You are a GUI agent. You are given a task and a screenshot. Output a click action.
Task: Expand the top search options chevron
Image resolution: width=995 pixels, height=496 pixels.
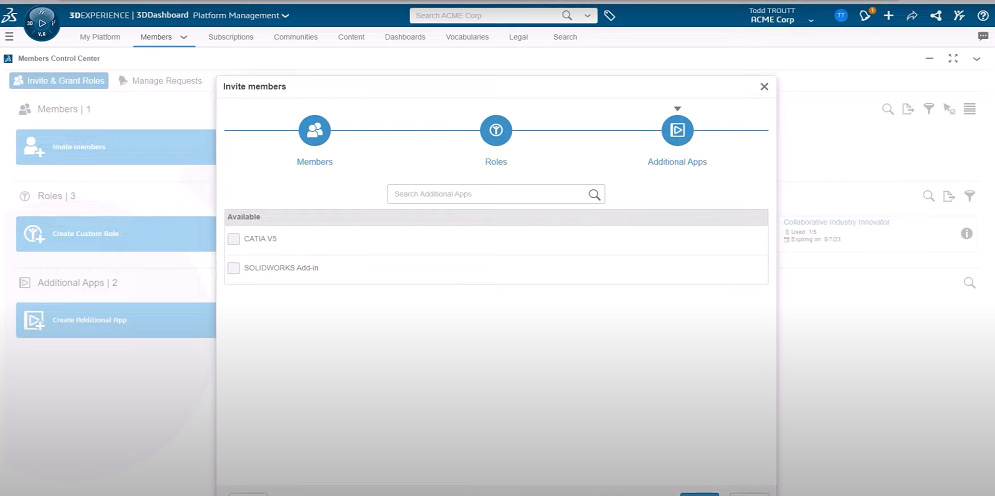click(x=588, y=15)
